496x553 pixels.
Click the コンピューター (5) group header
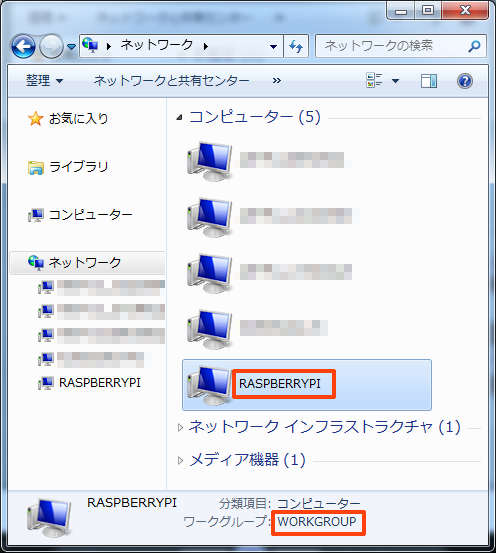pyautogui.click(x=255, y=117)
